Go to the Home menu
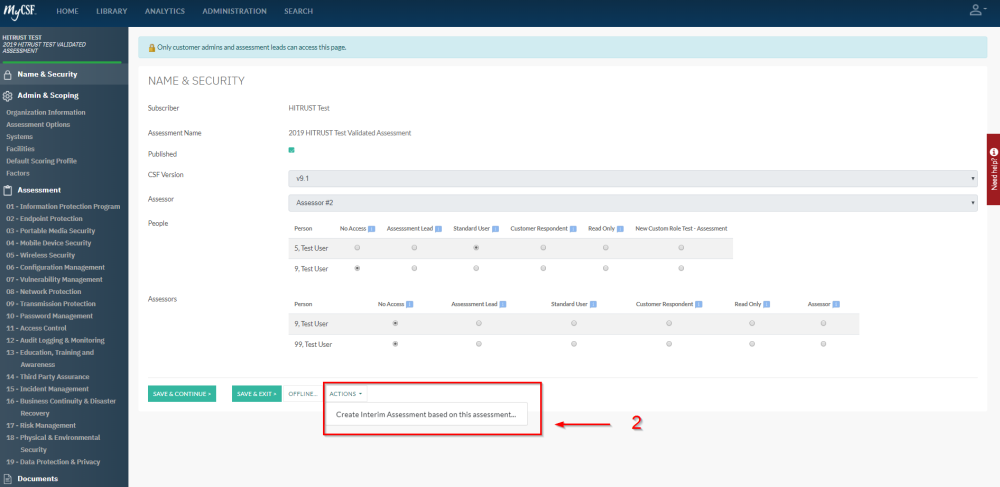 pyautogui.click(x=67, y=11)
